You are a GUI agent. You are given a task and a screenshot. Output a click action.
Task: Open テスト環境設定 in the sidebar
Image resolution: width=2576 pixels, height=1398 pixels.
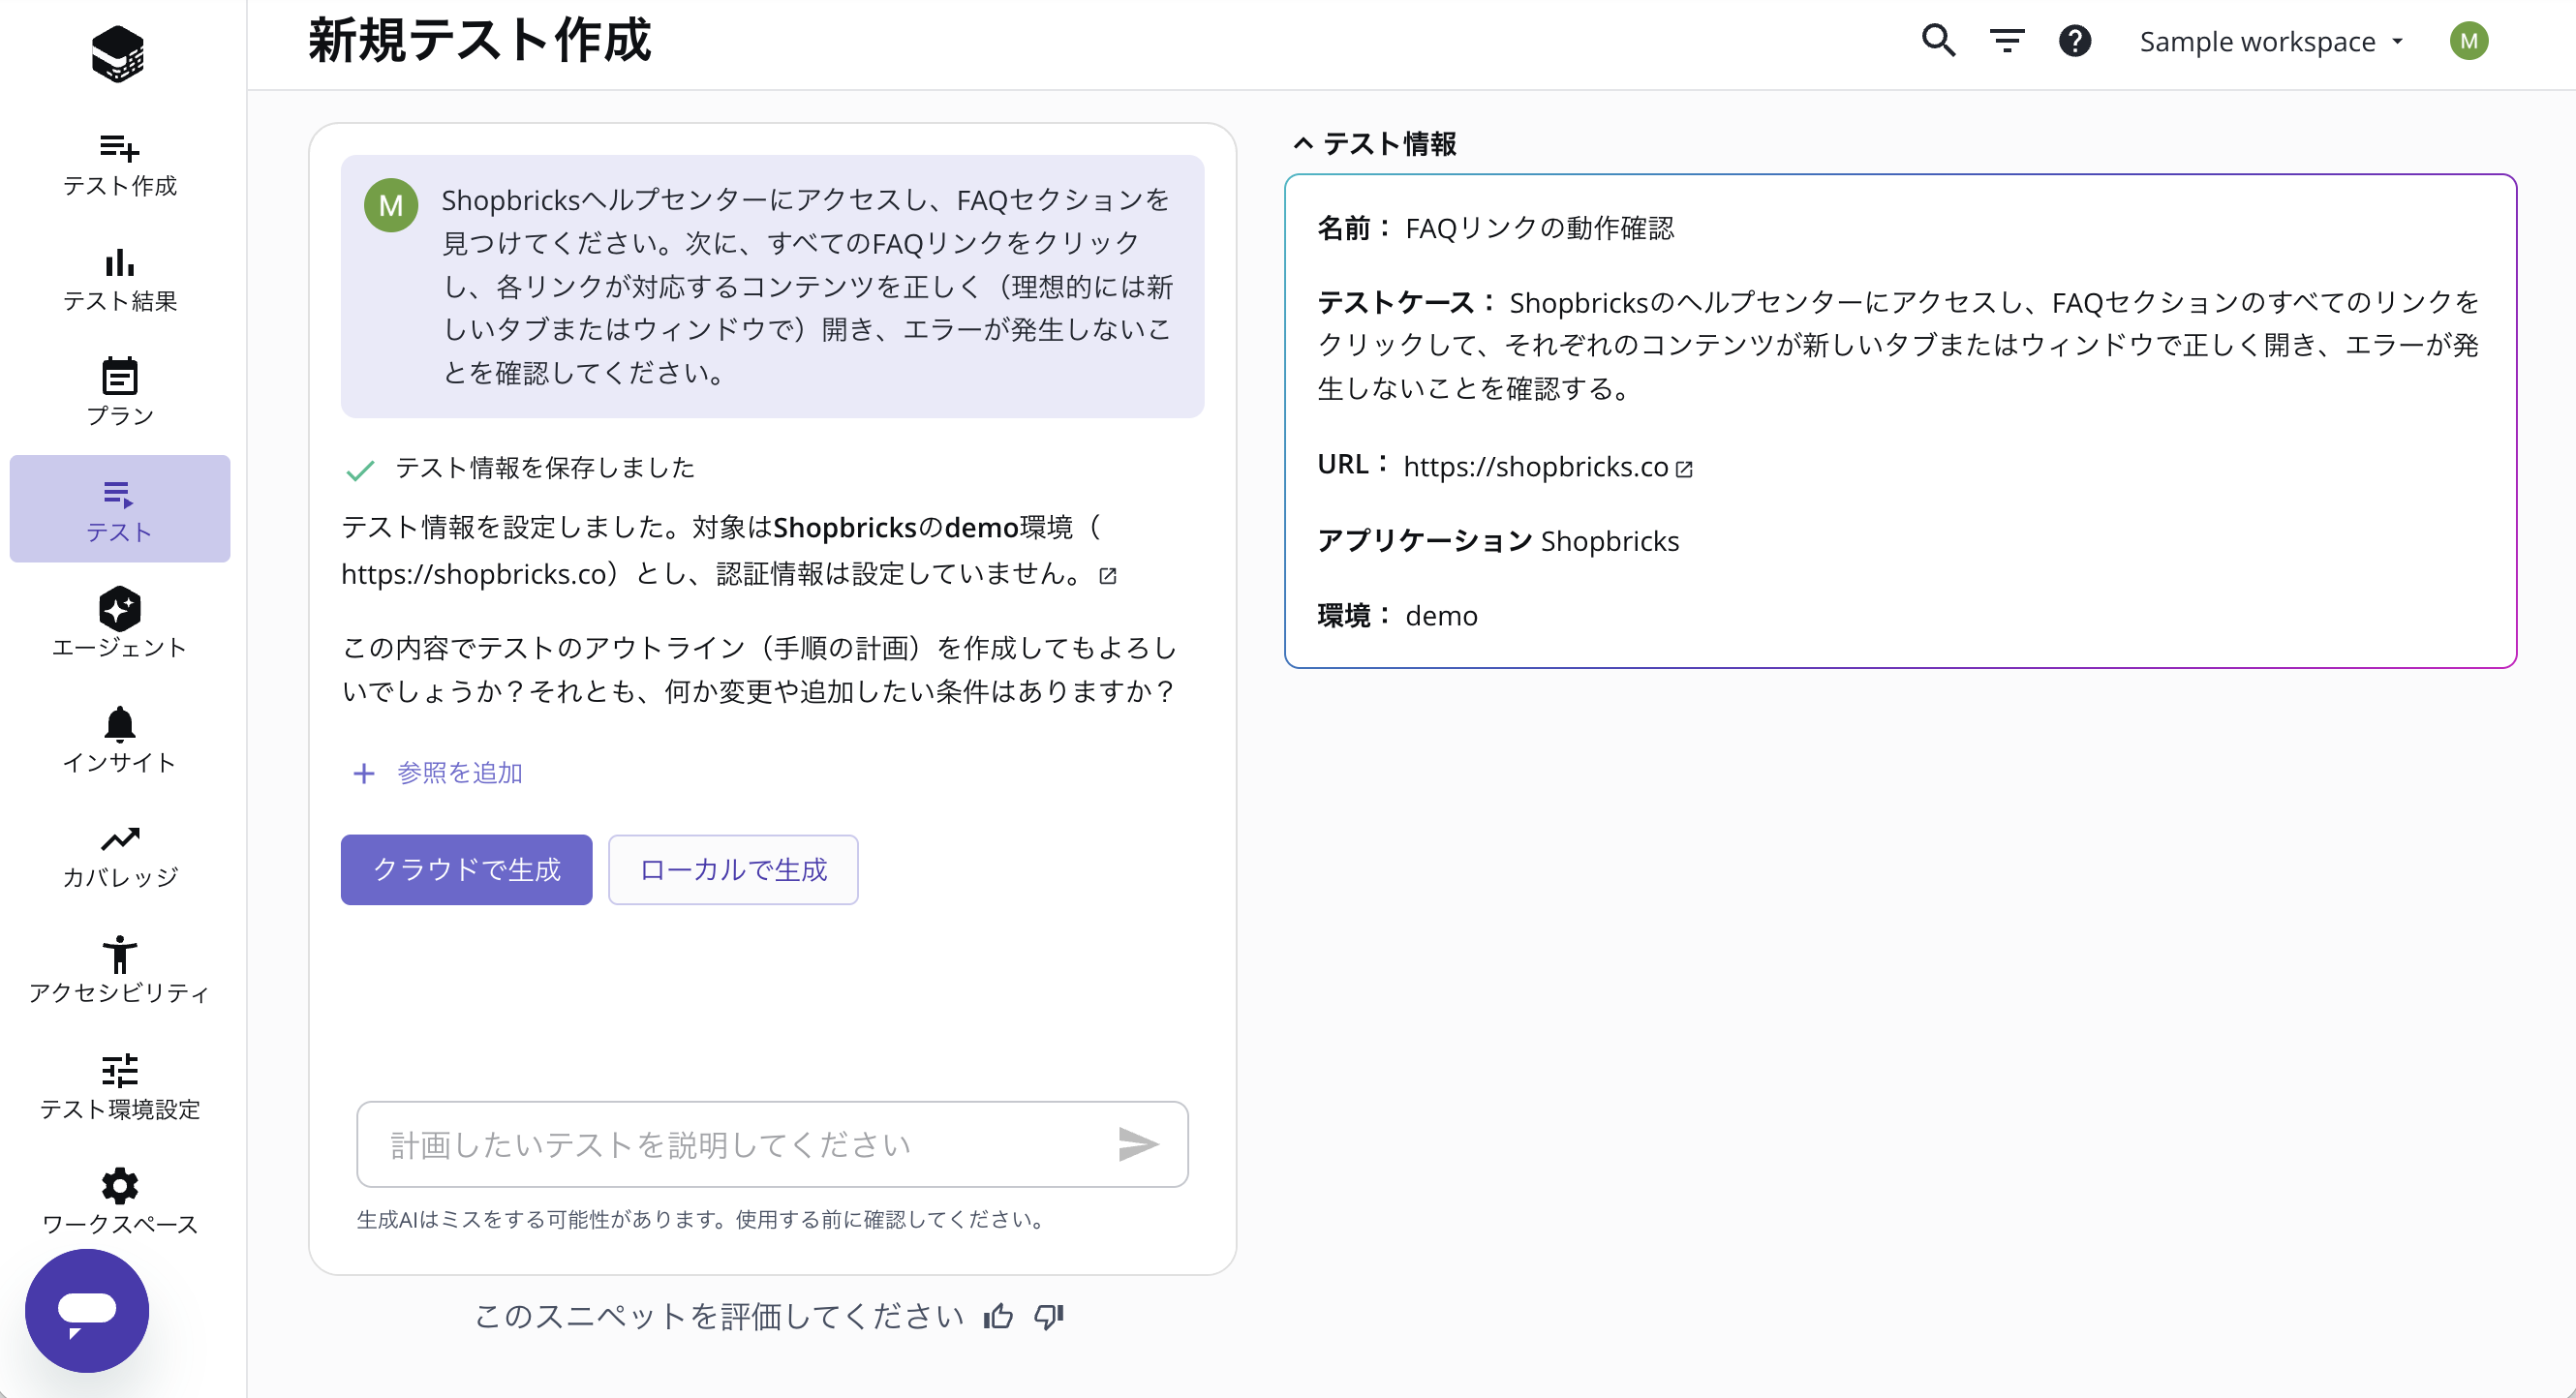pos(120,1087)
